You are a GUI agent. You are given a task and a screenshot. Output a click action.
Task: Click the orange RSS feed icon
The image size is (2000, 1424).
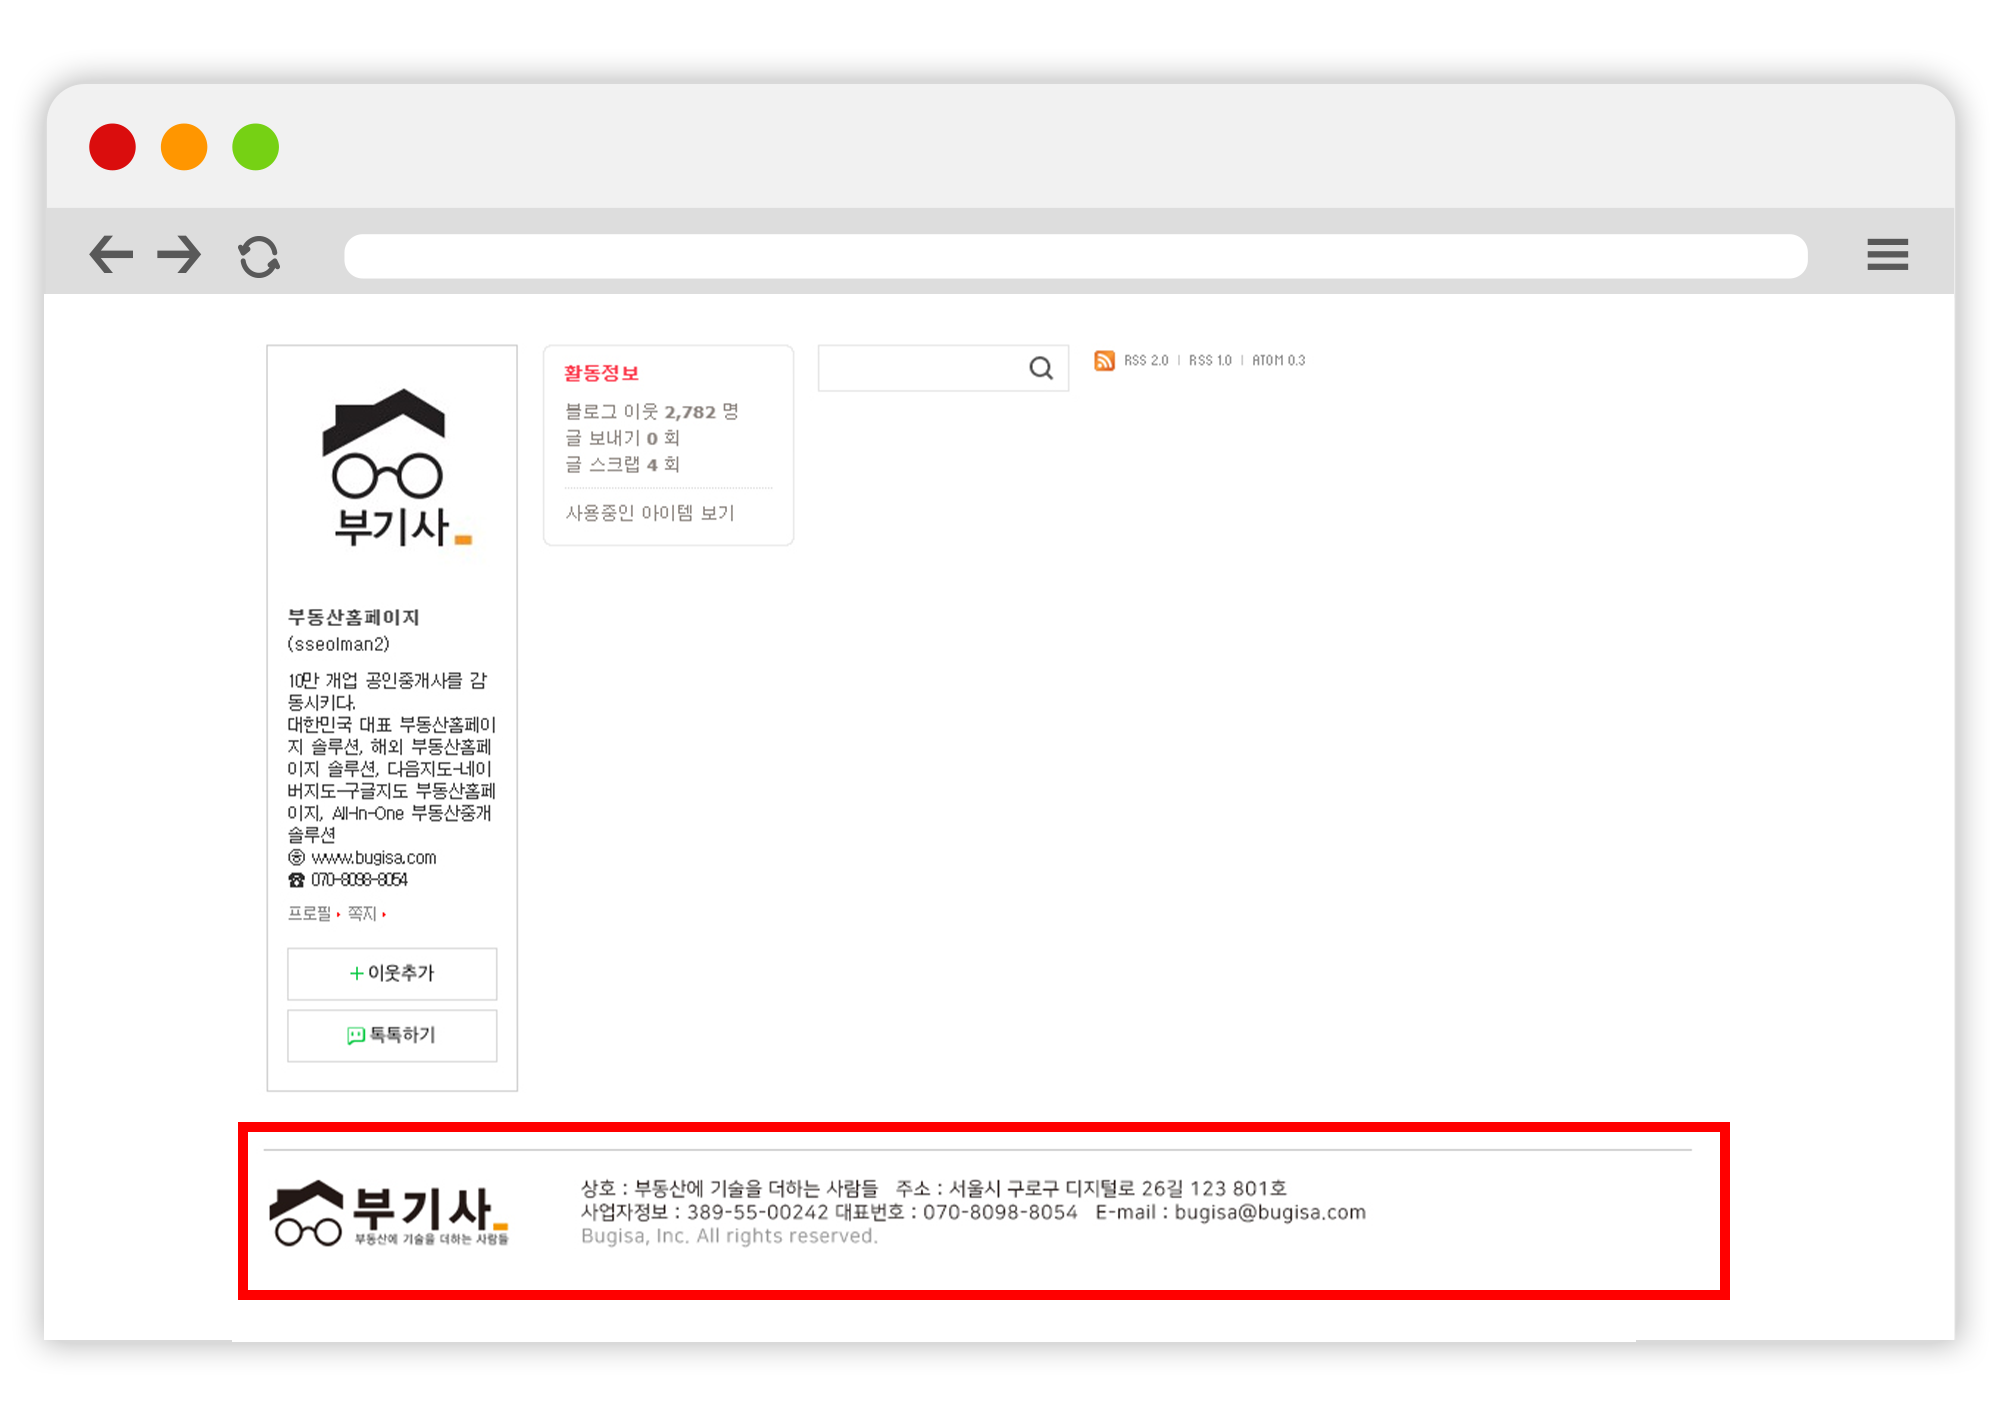pos(1104,360)
